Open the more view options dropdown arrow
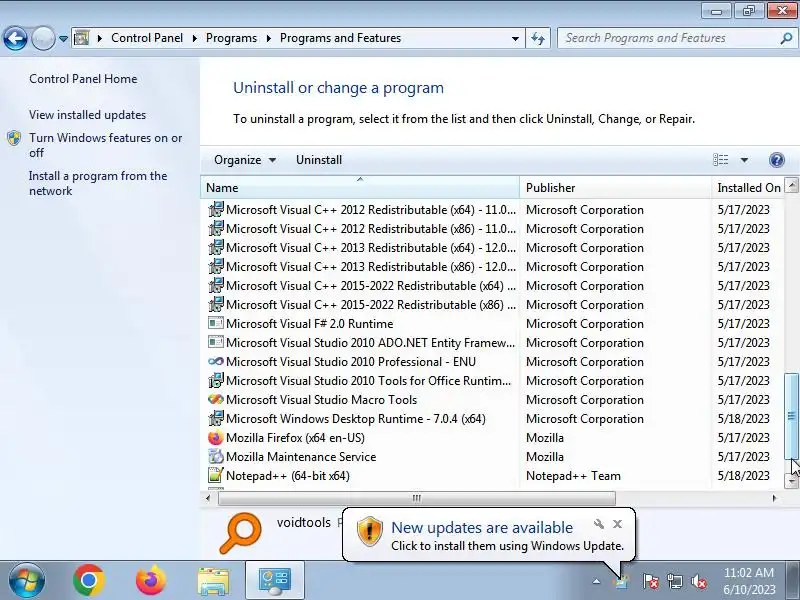This screenshot has width=800, height=600. [x=744, y=160]
